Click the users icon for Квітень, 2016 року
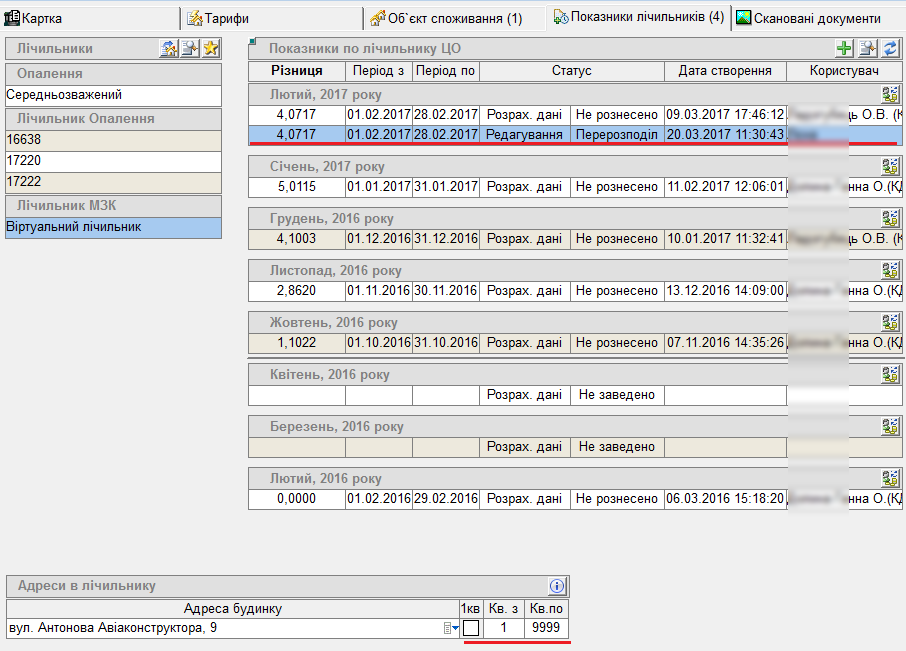Screen dimensions: 906x651 (890, 374)
